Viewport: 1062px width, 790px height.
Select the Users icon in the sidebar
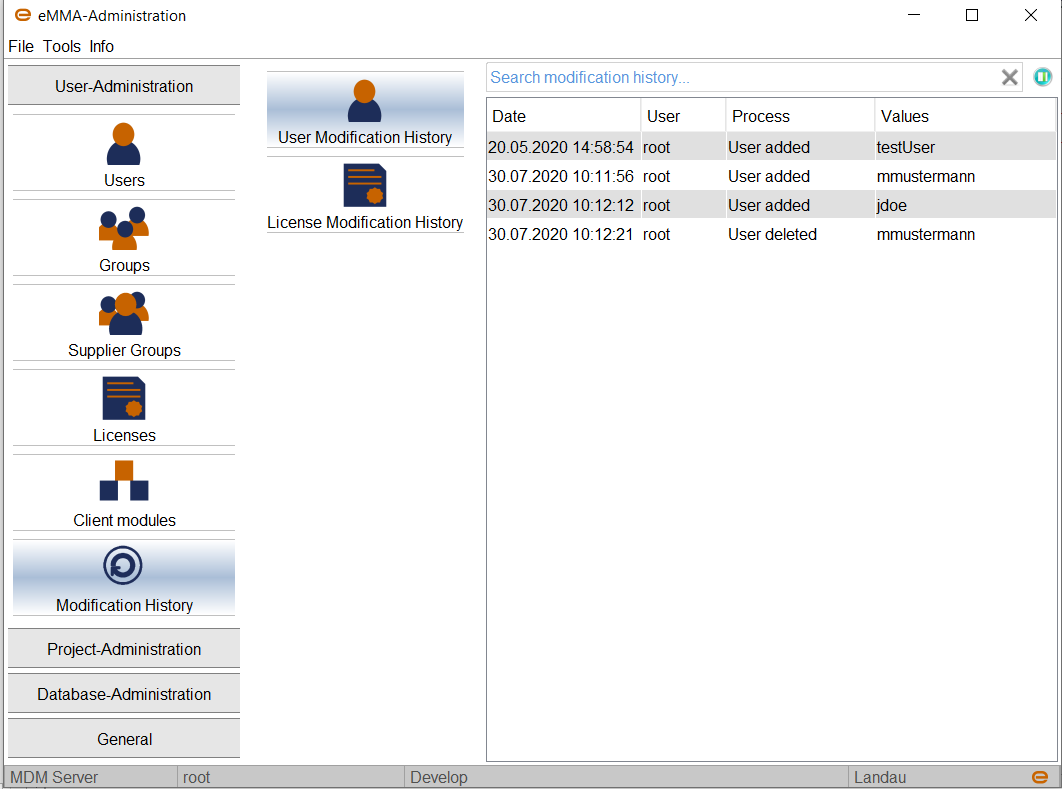tap(124, 152)
